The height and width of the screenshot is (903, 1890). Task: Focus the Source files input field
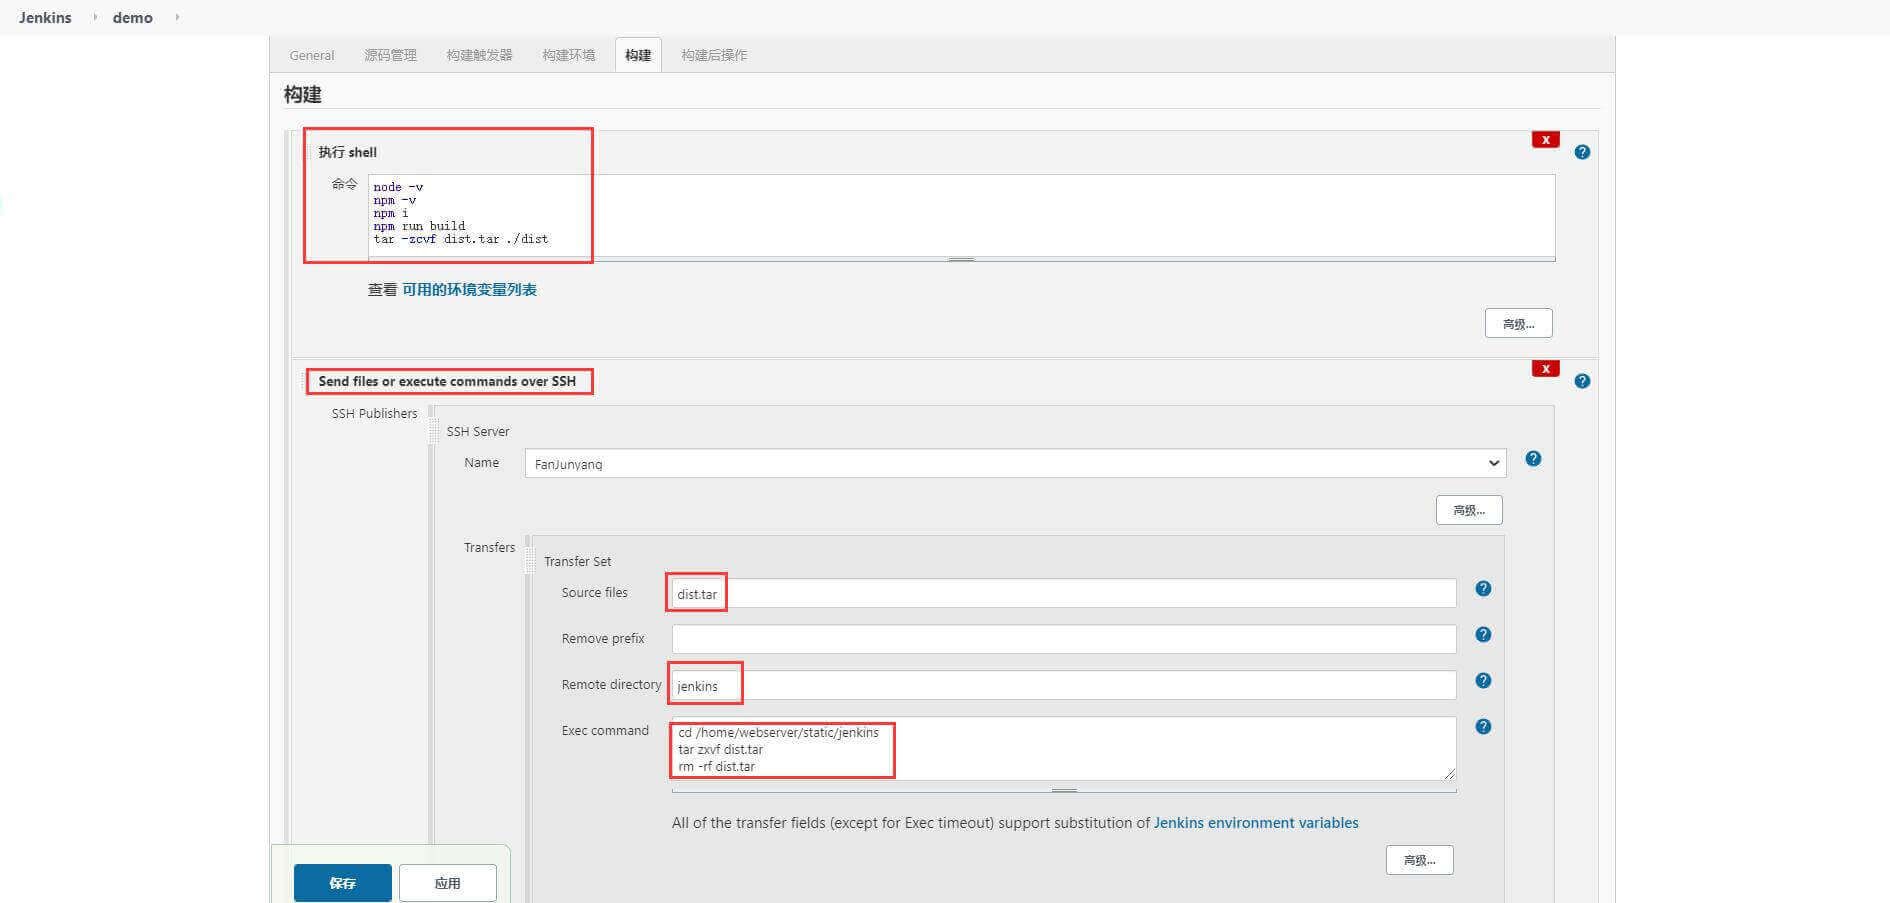click(1064, 593)
